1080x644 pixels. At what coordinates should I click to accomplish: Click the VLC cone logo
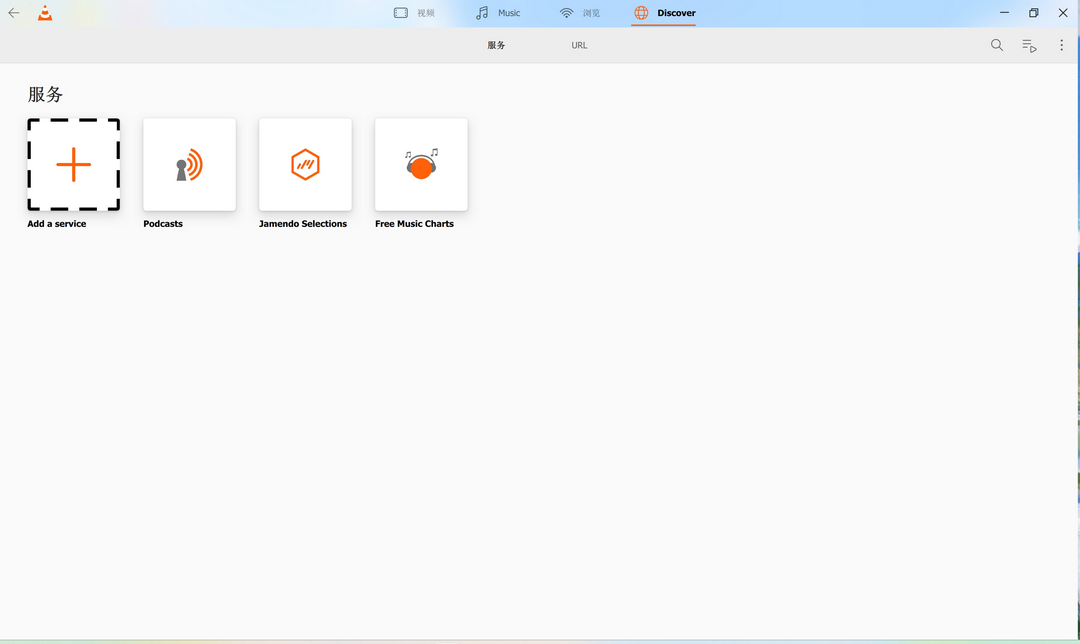click(44, 13)
